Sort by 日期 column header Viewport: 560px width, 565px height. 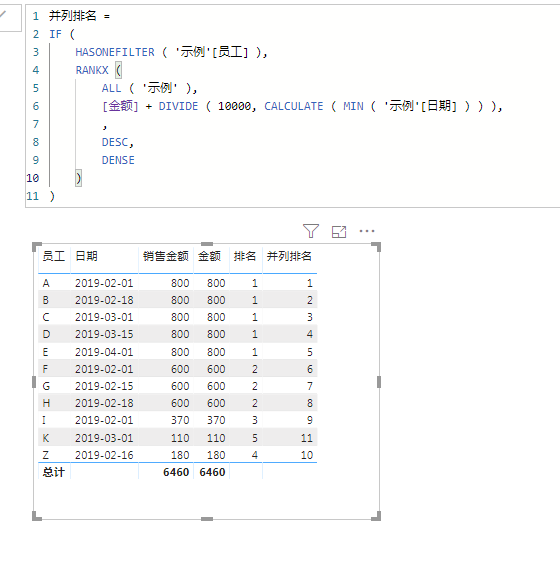[x=86, y=256]
